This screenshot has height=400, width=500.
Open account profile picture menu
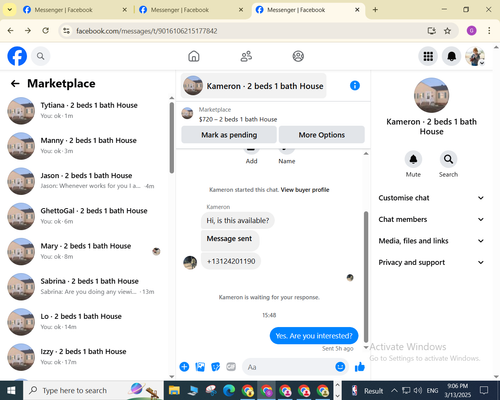tap(475, 56)
